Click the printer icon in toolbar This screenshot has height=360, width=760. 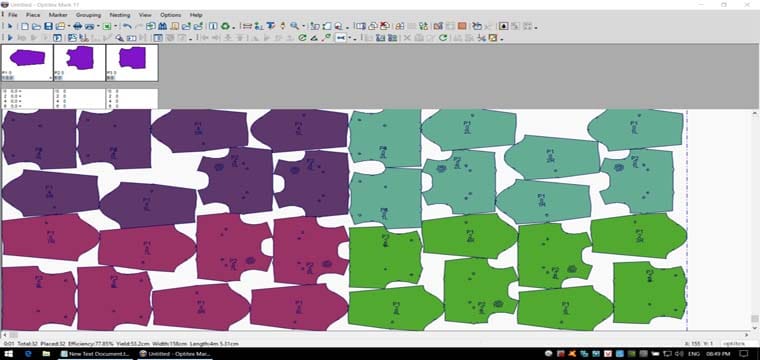(78, 26)
